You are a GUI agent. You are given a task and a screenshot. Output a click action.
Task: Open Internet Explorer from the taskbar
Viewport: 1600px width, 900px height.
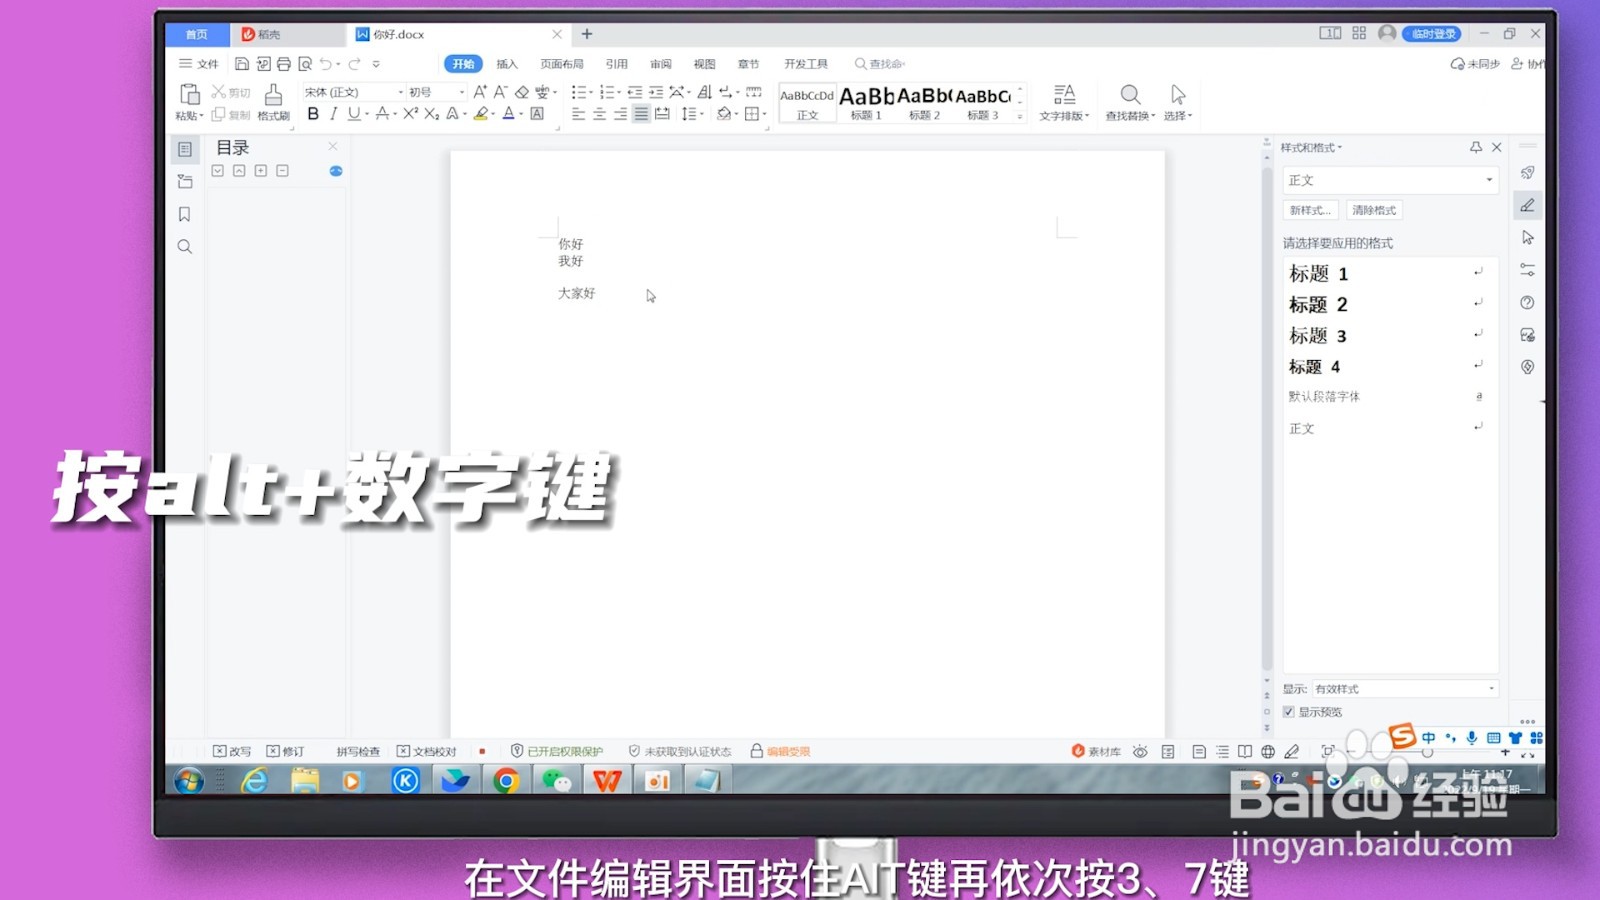pyautogui.click(x=255, y=780)
